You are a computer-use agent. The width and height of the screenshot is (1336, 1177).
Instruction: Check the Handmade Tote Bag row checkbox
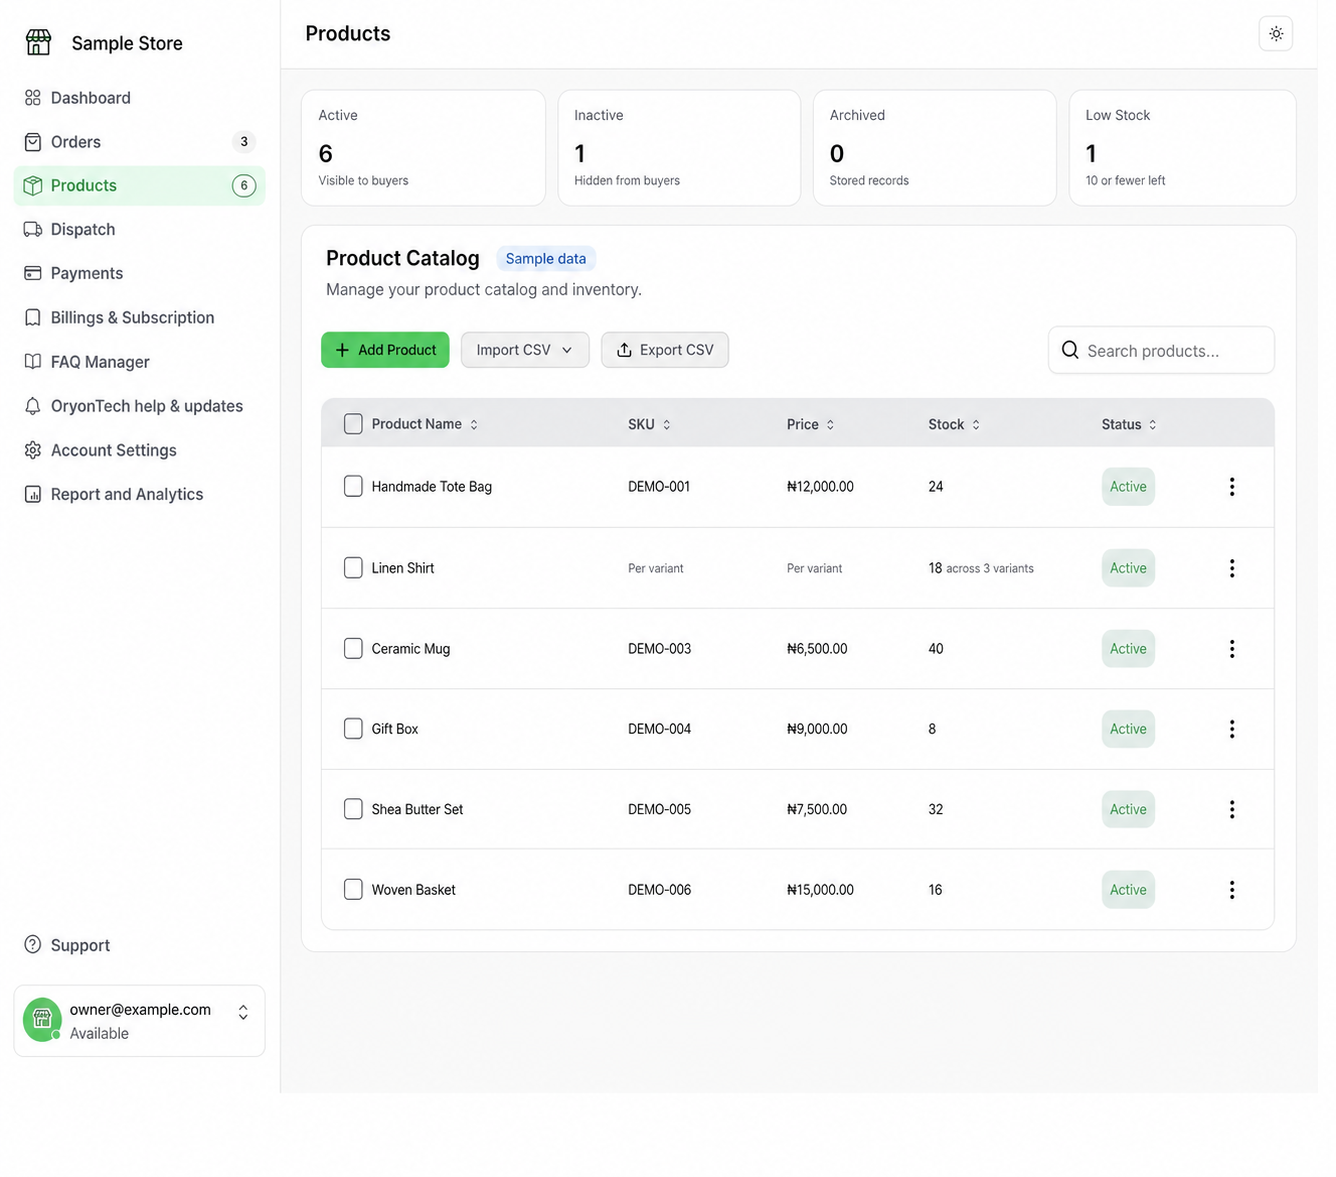pyautogui.click(x=353, y=486)
